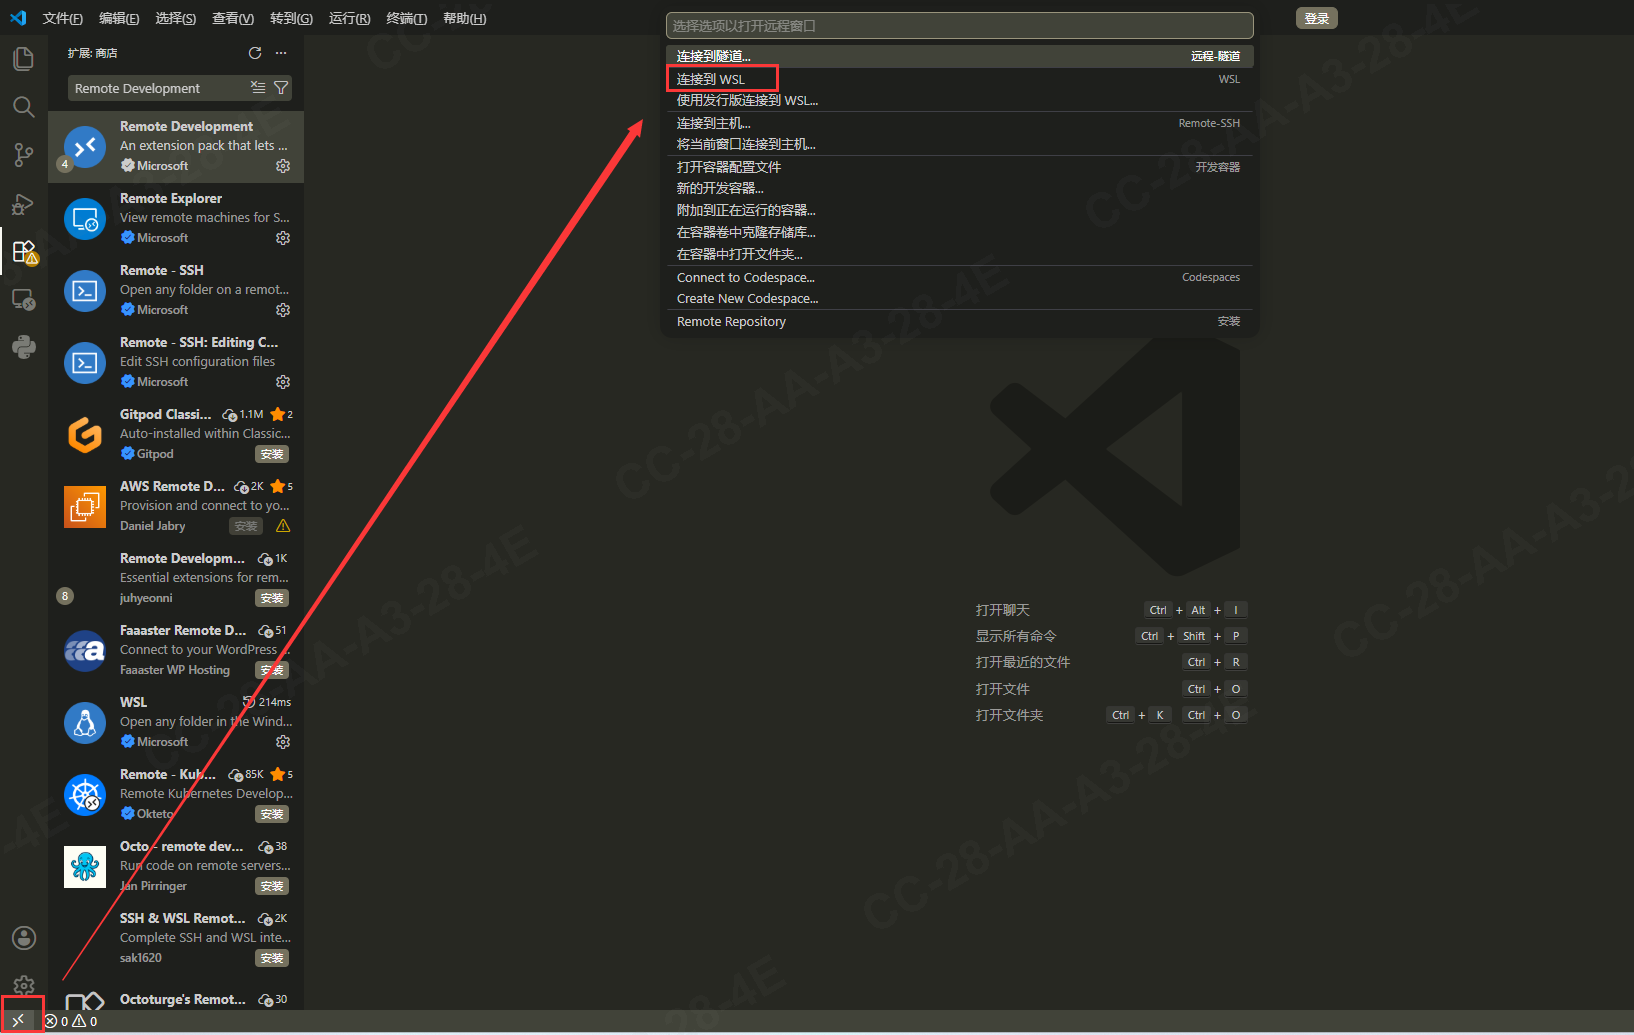Install the SSH & WSL Remote extension
Image resolution: width=1634 pixels, height=1035 pixels.
pos(272,958)
